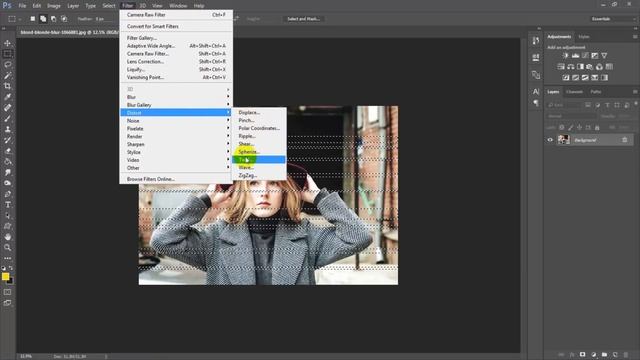Select the Paint Bucket tool
This screenshot has height=360, width=640.
click(7, 162)
